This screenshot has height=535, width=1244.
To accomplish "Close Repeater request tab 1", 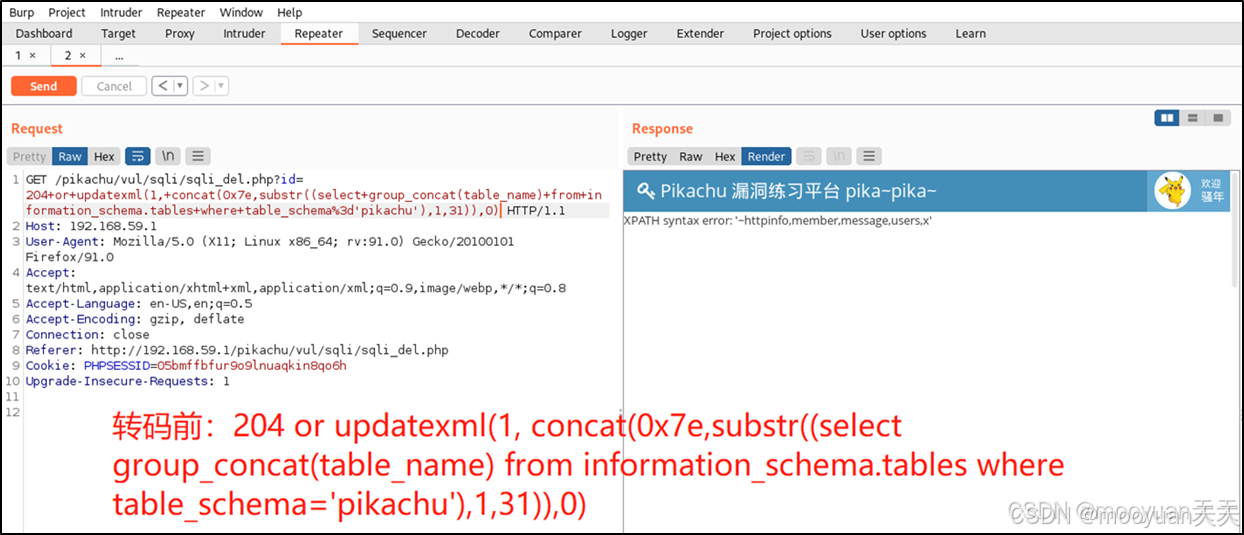I will [33, 56].
